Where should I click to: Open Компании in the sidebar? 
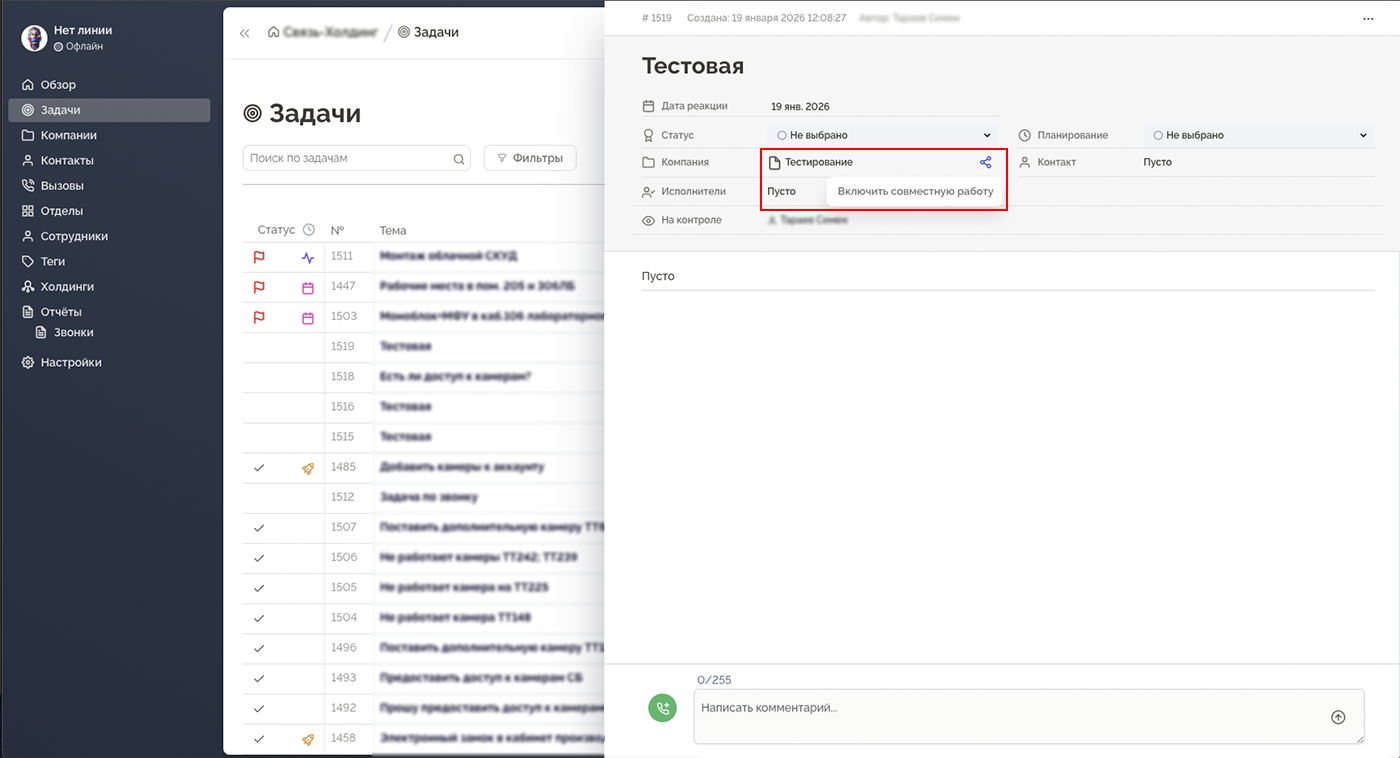coord(68,135)
